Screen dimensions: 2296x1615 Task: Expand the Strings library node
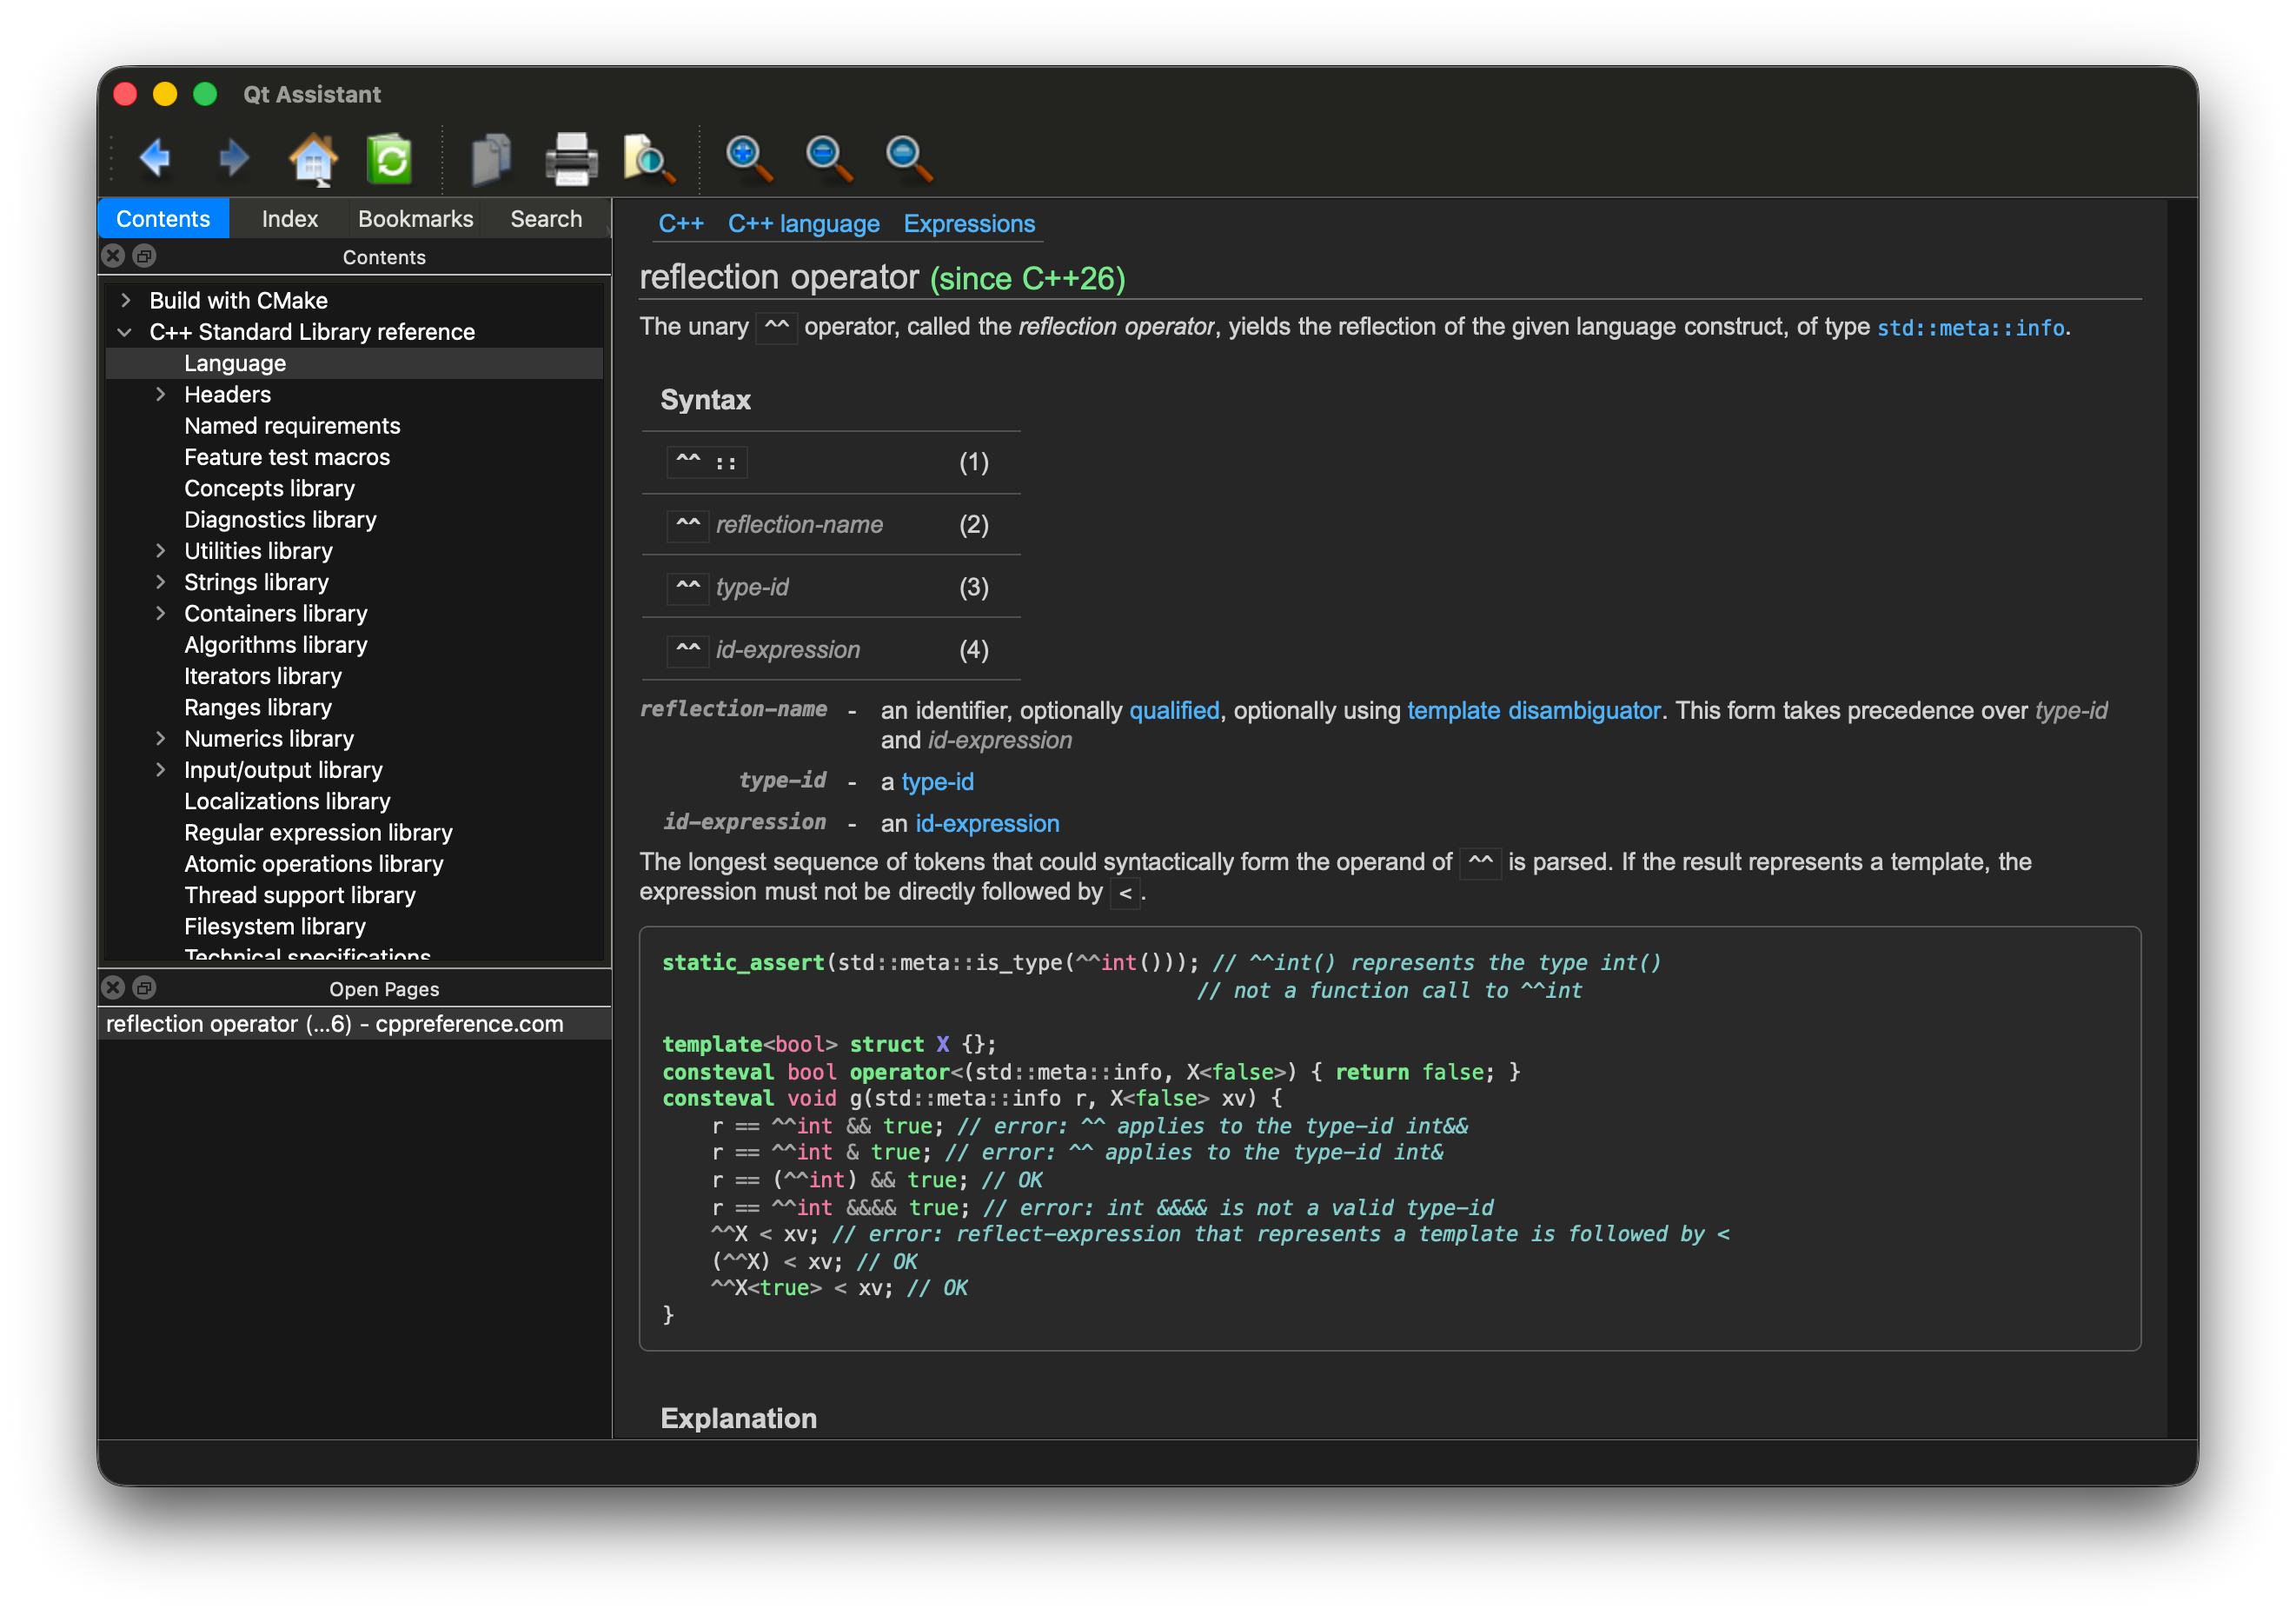click(x=161, y=582)
